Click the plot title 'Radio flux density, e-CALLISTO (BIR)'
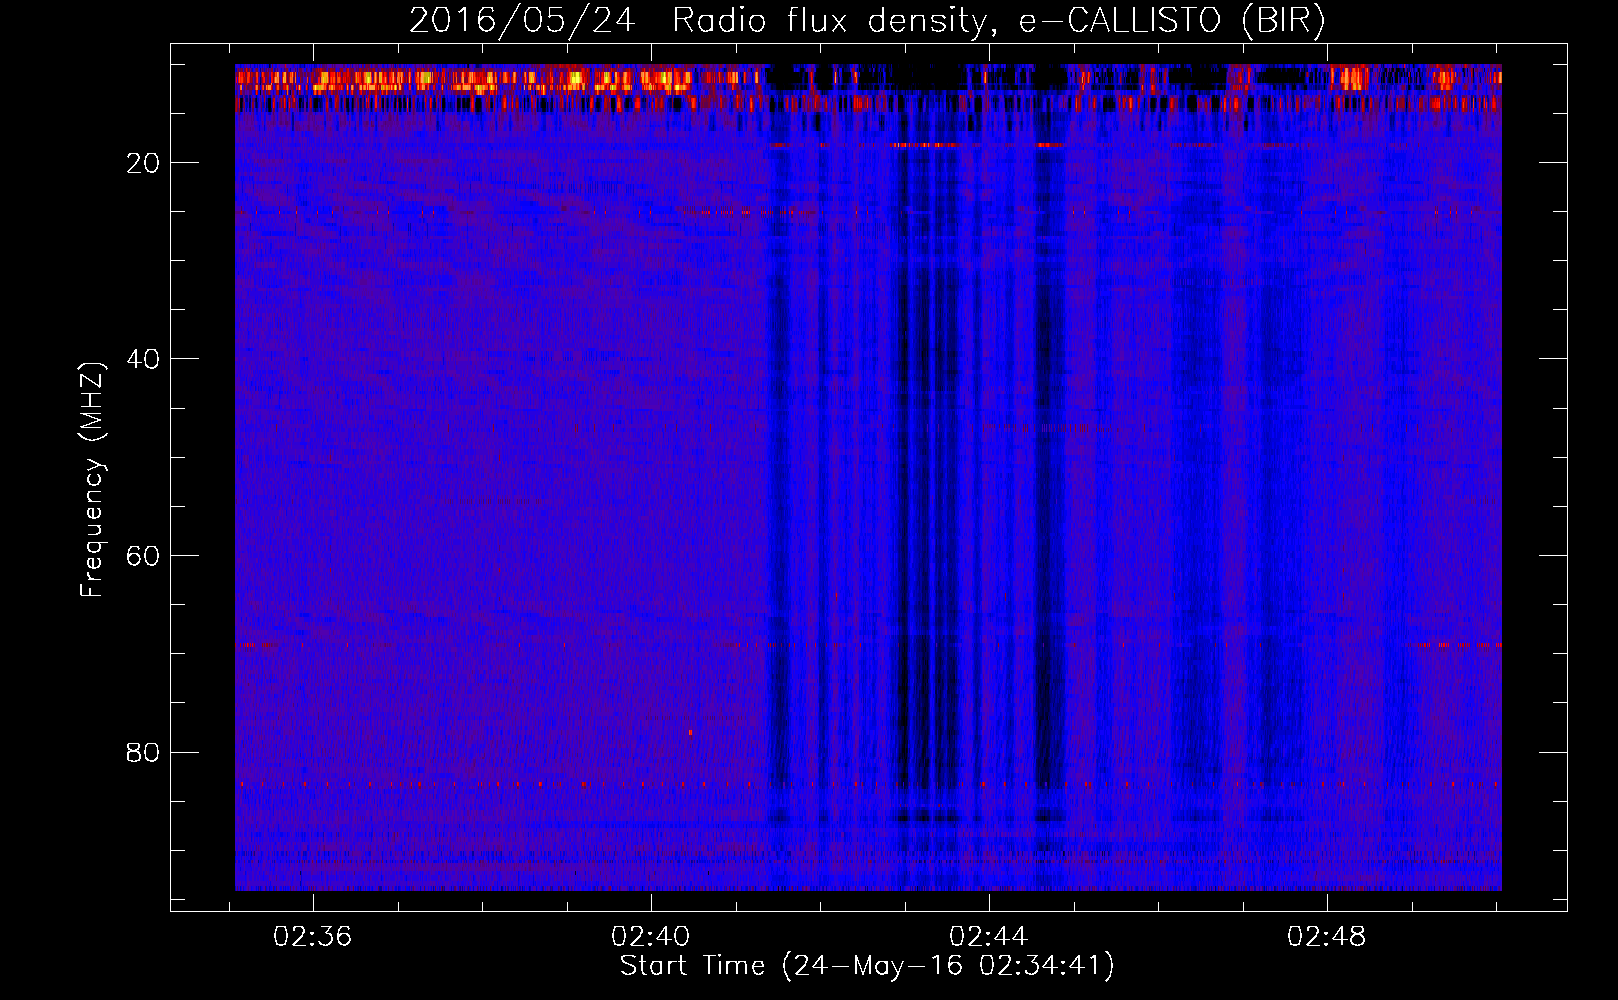The width and height of the screenshot is (1618, 1000). click(x=999, y=21)
